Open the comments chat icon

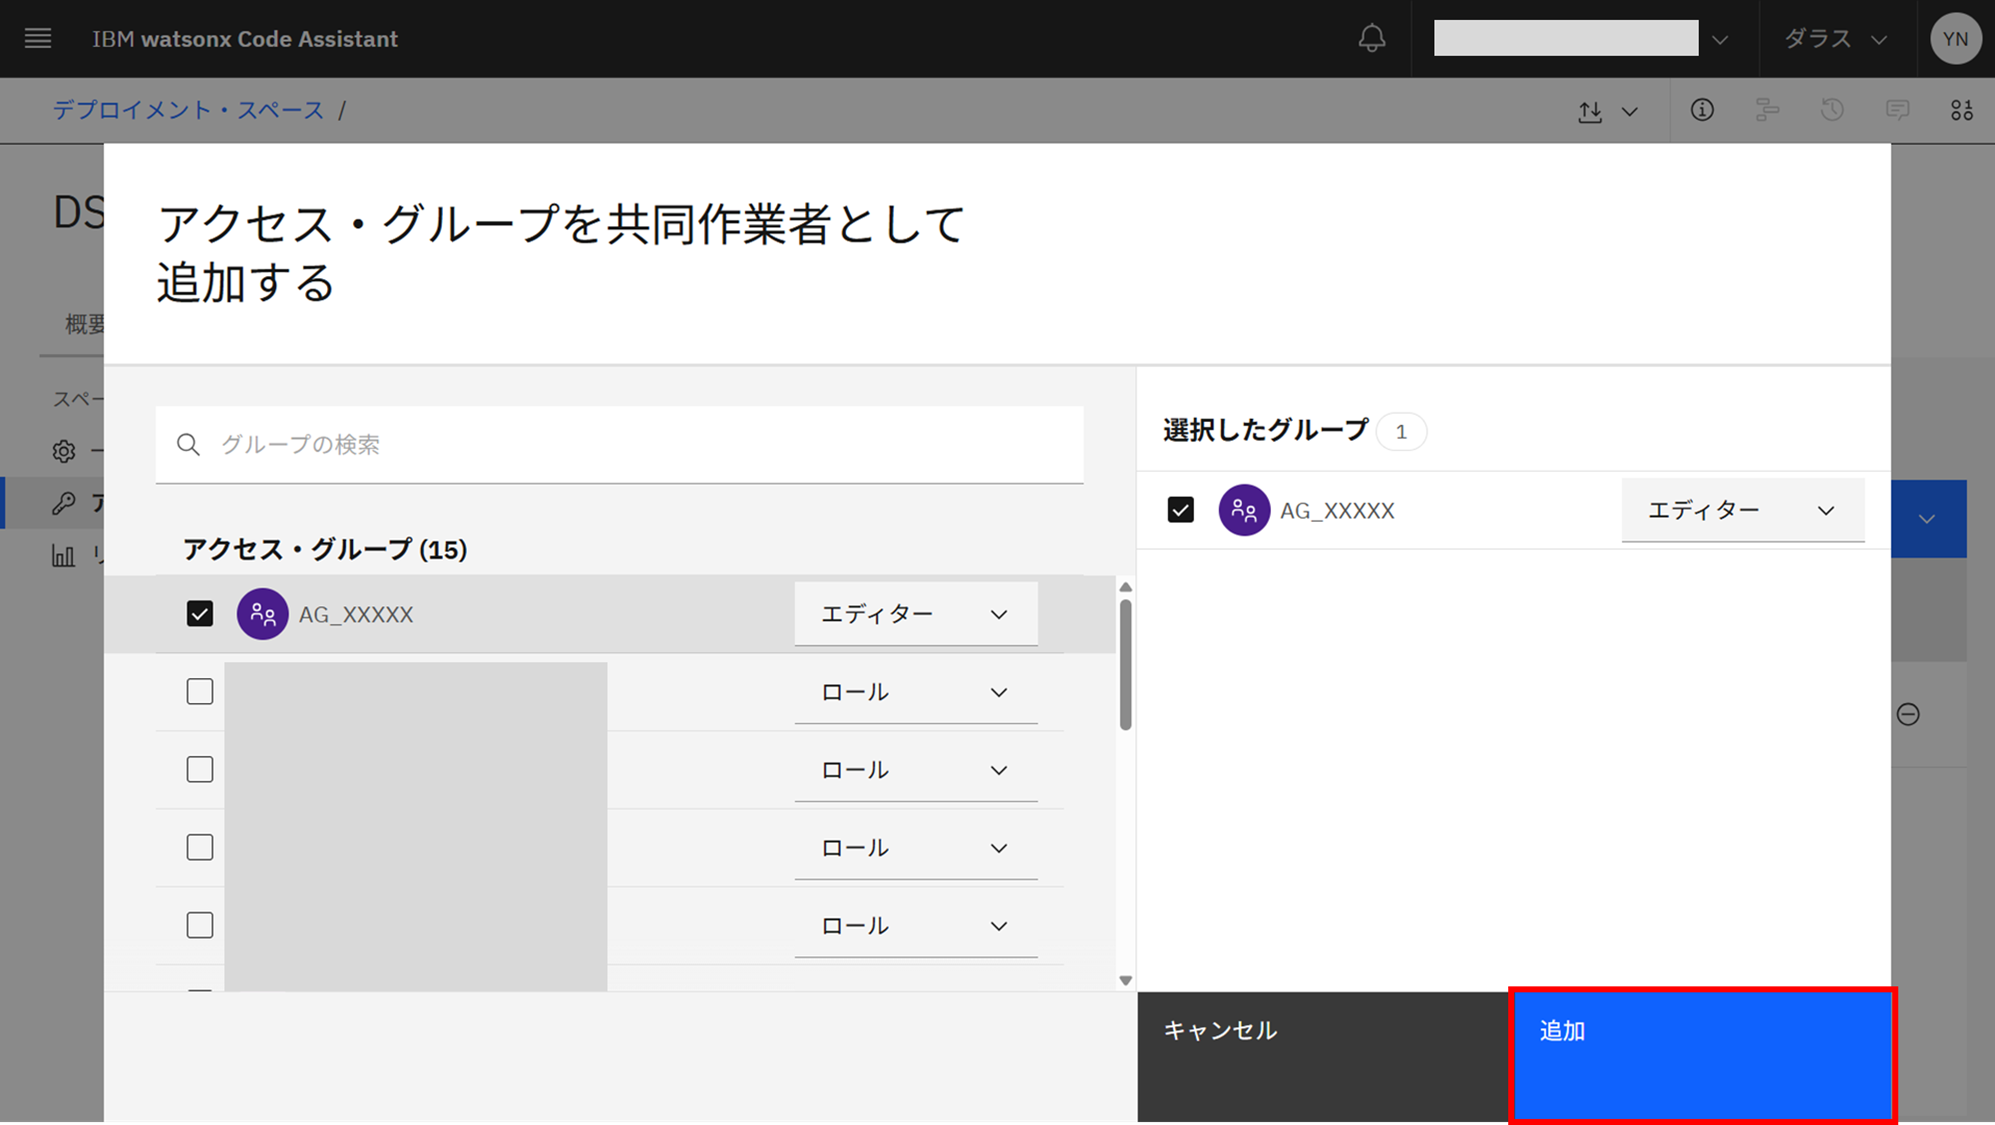pos(1897,110)
